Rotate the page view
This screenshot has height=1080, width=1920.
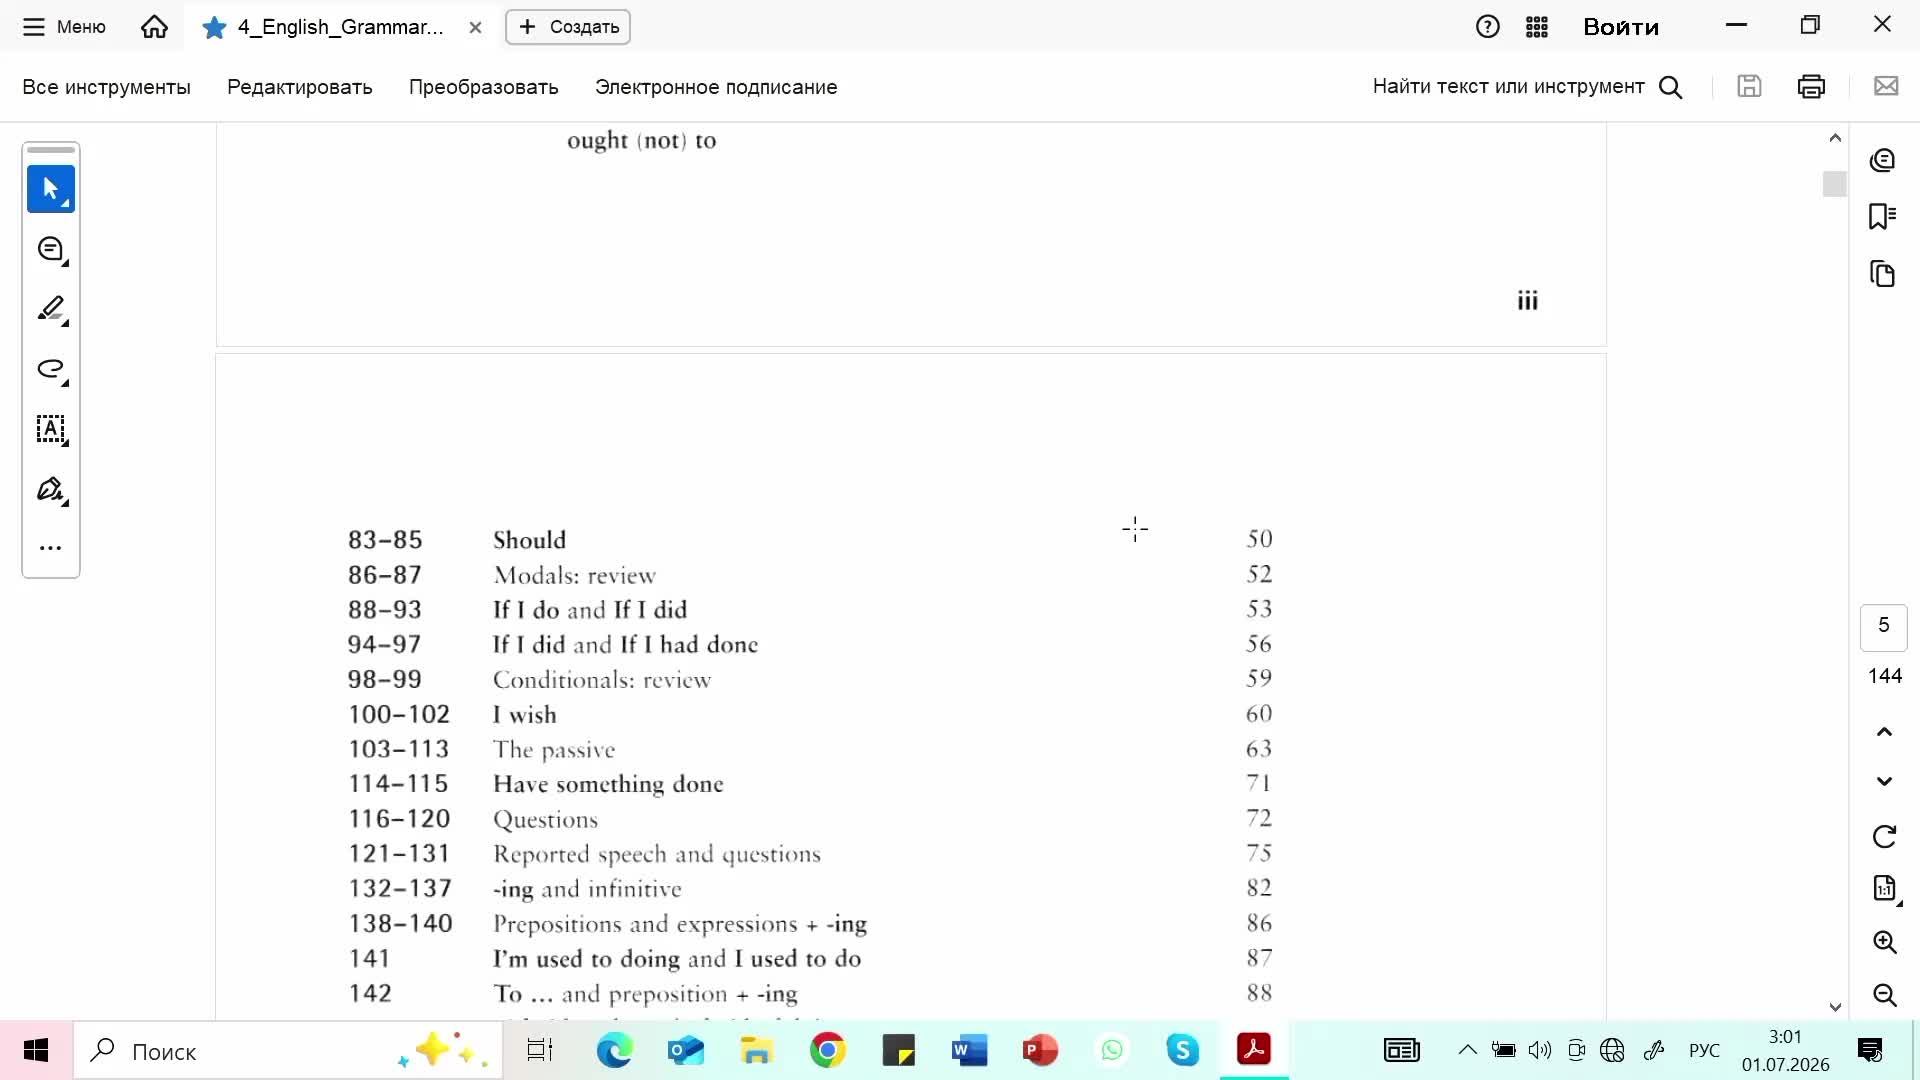tap(1884, 836)
